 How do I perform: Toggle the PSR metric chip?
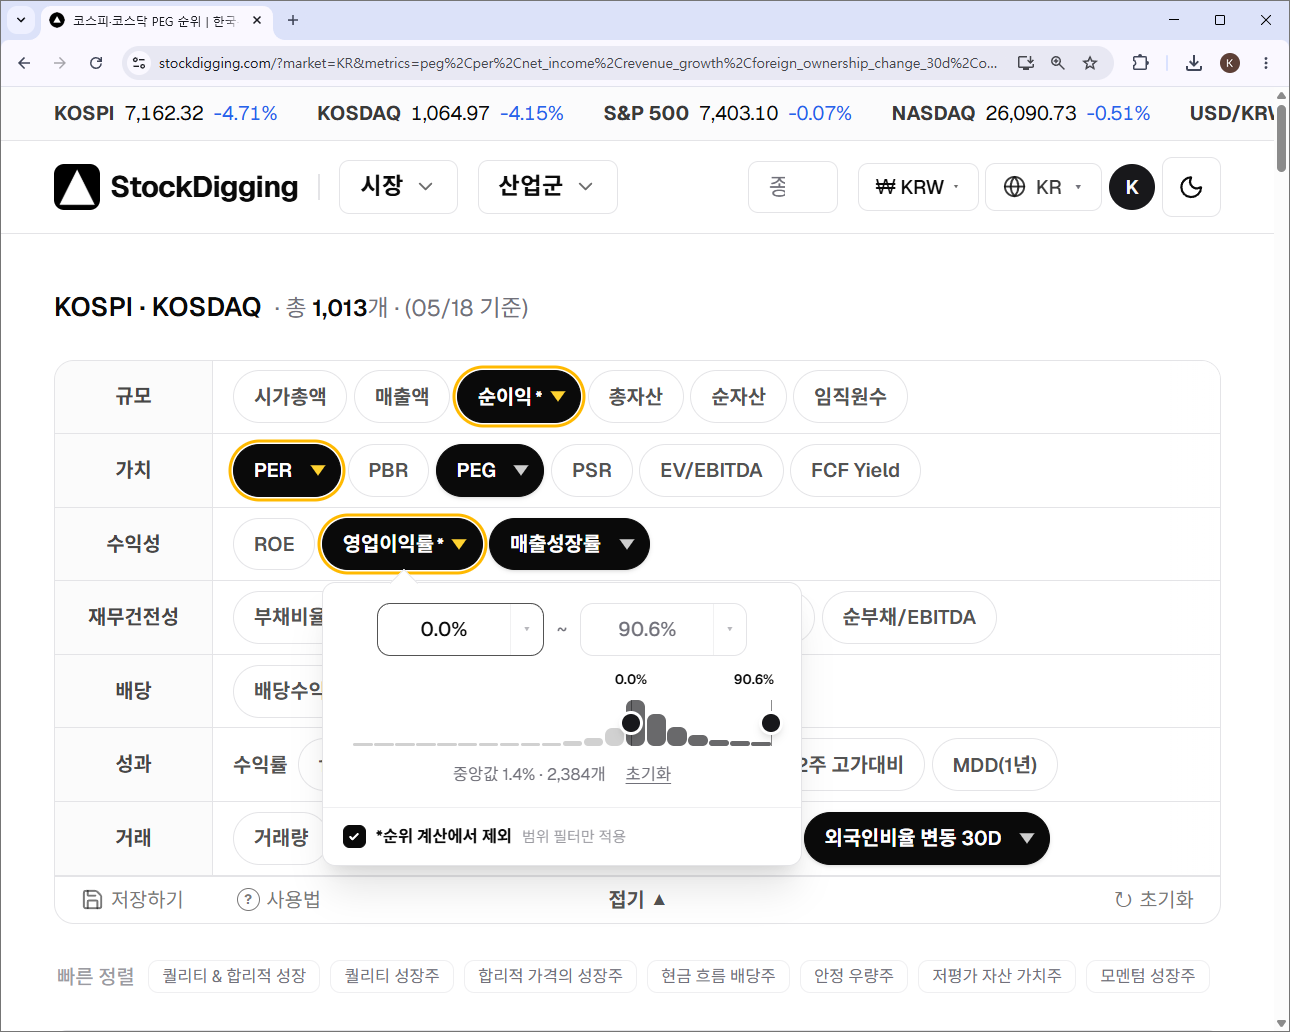click(592, 470)
